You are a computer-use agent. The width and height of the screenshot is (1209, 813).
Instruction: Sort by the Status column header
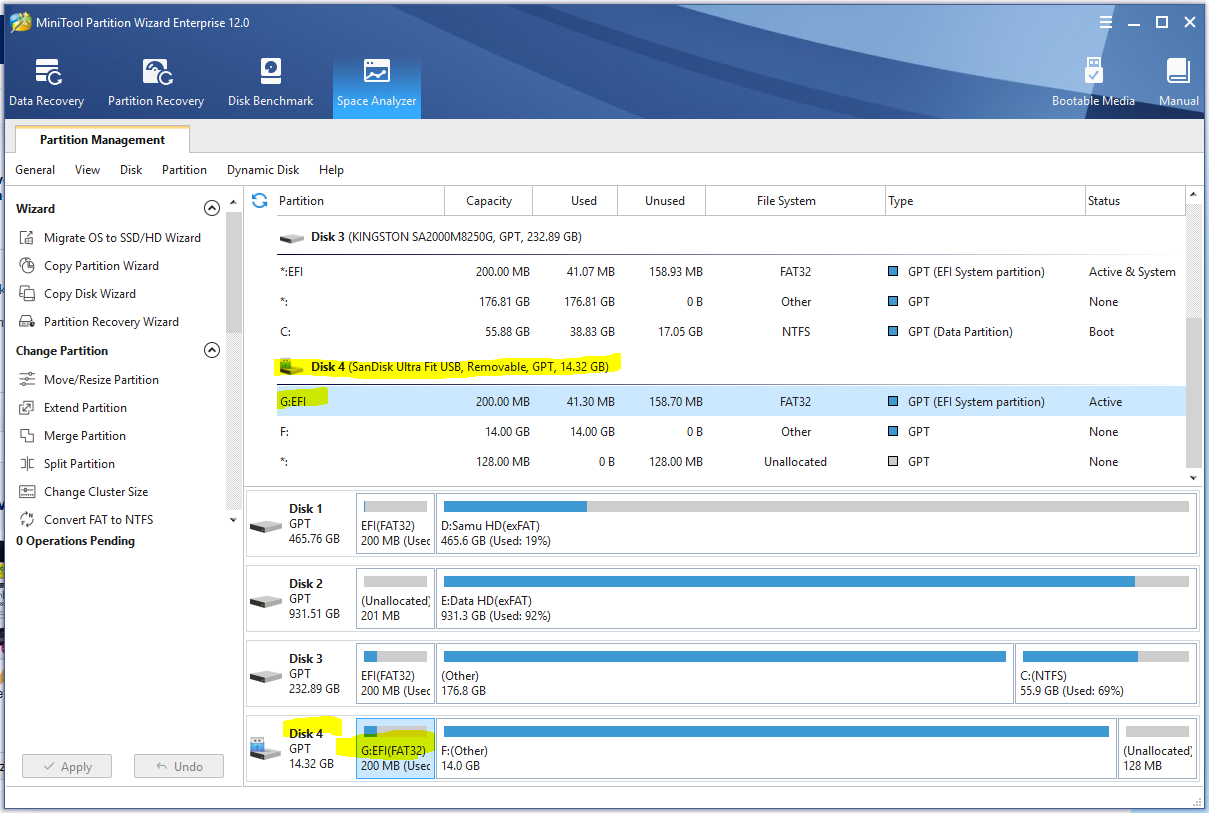pos(1136,201)
